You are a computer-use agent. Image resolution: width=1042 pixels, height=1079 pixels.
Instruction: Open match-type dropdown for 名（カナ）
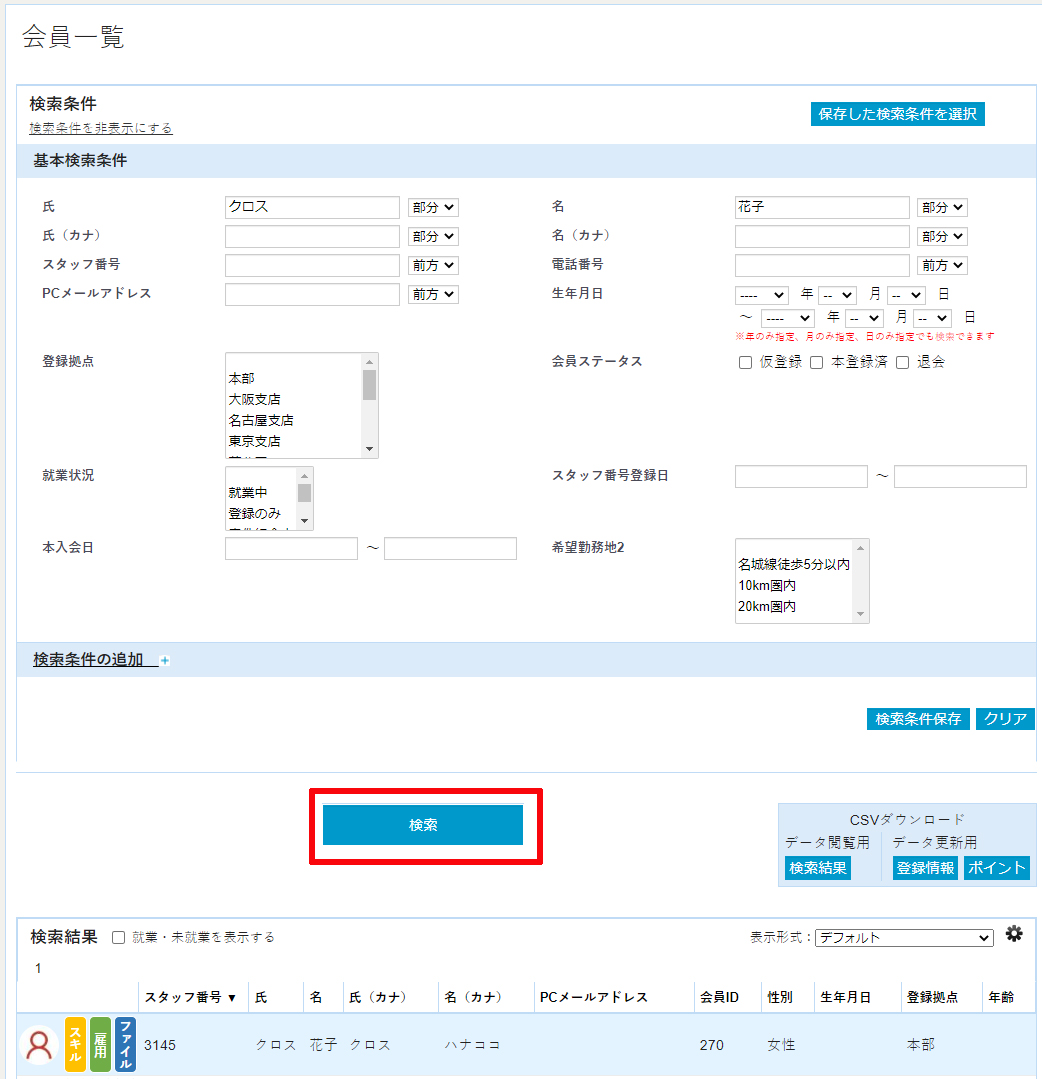(942, 236)
